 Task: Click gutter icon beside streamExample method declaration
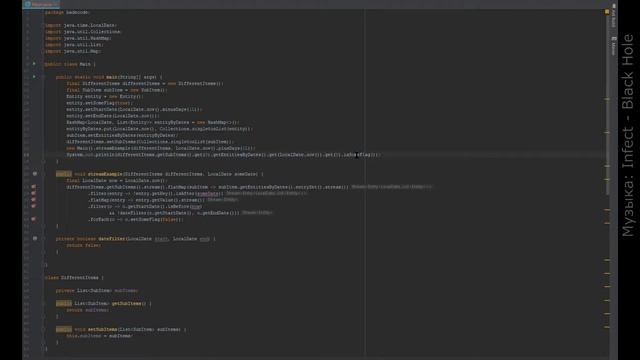click(35, 174)
